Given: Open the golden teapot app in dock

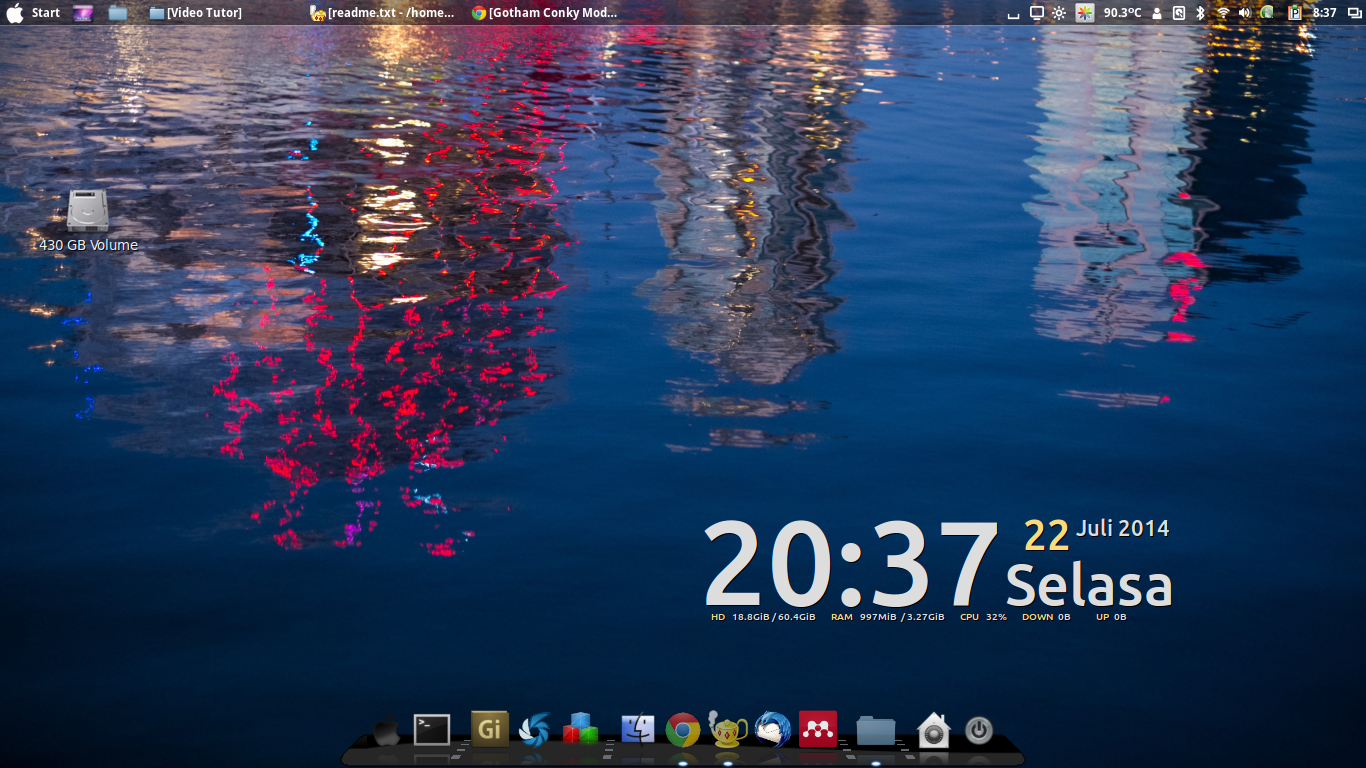Looking at the screenshot, I should pos(728,729).
